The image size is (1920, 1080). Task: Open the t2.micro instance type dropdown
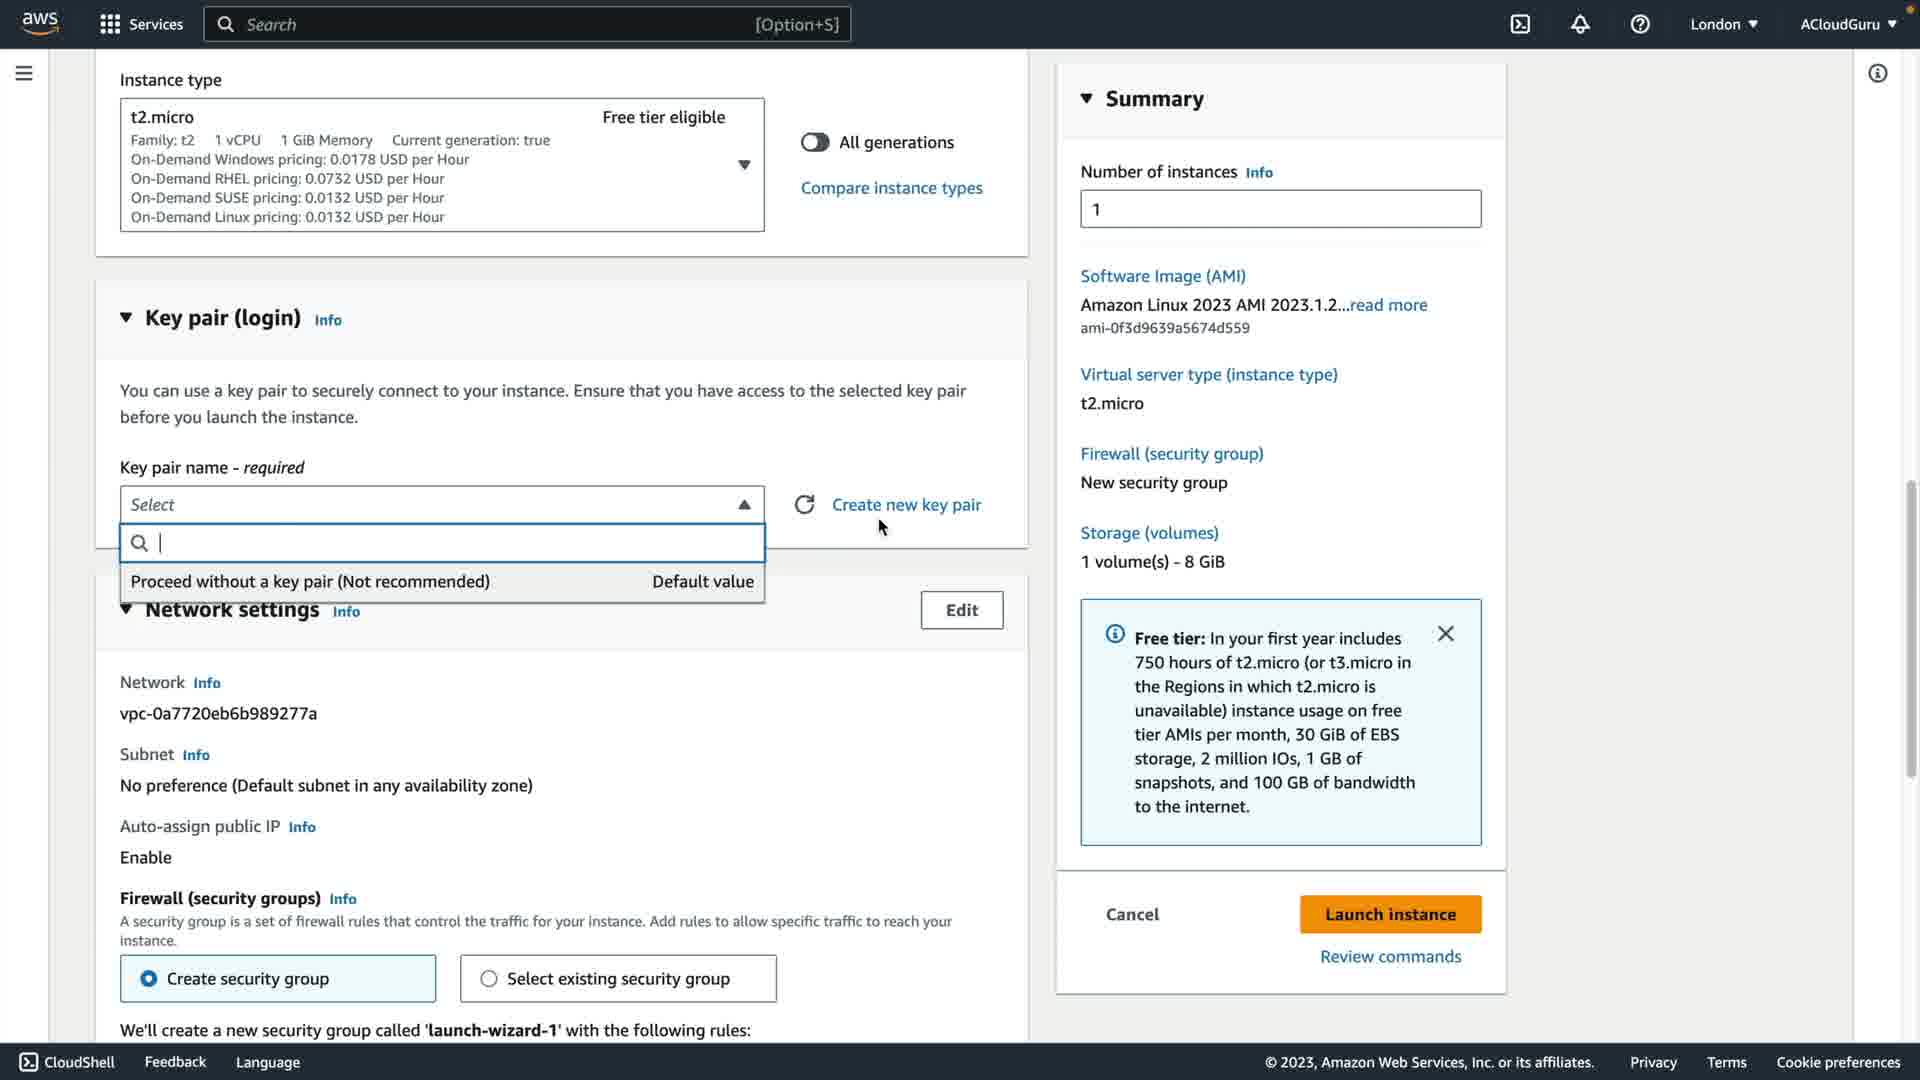(x=743, y=165)
